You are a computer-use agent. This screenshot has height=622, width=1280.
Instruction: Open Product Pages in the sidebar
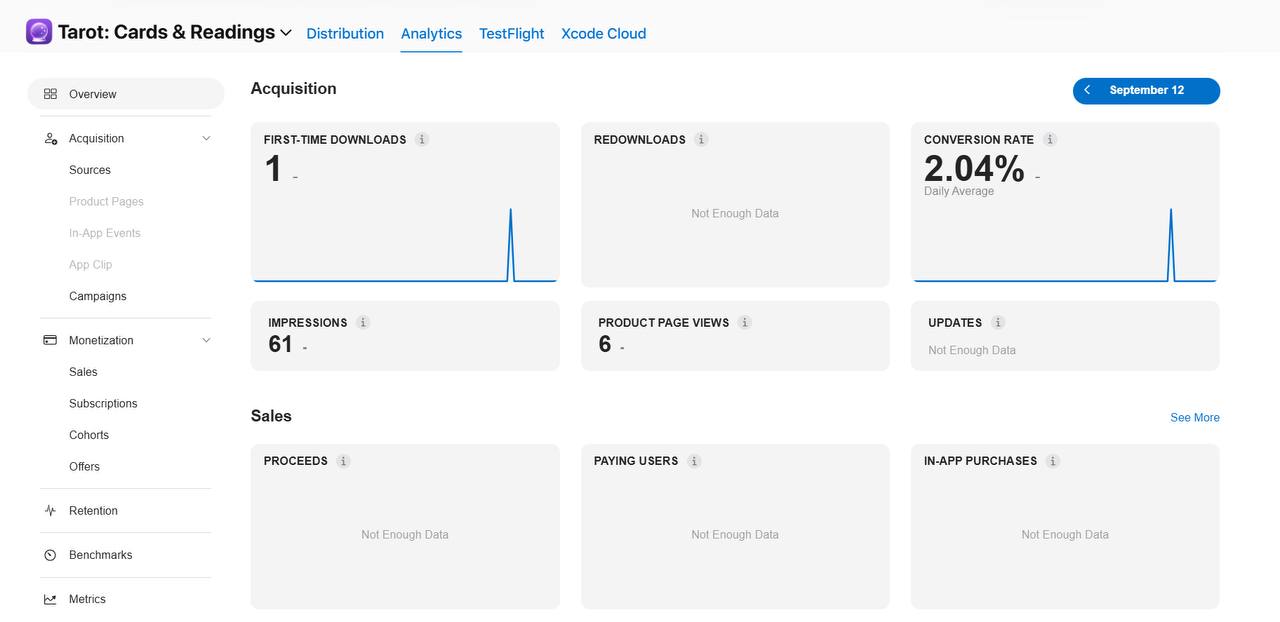point(106,202)
